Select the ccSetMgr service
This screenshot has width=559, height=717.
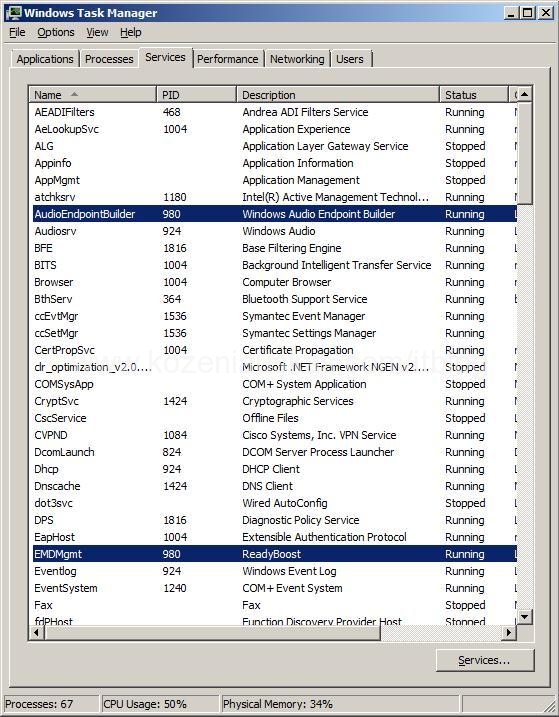(x=274, y=333)
